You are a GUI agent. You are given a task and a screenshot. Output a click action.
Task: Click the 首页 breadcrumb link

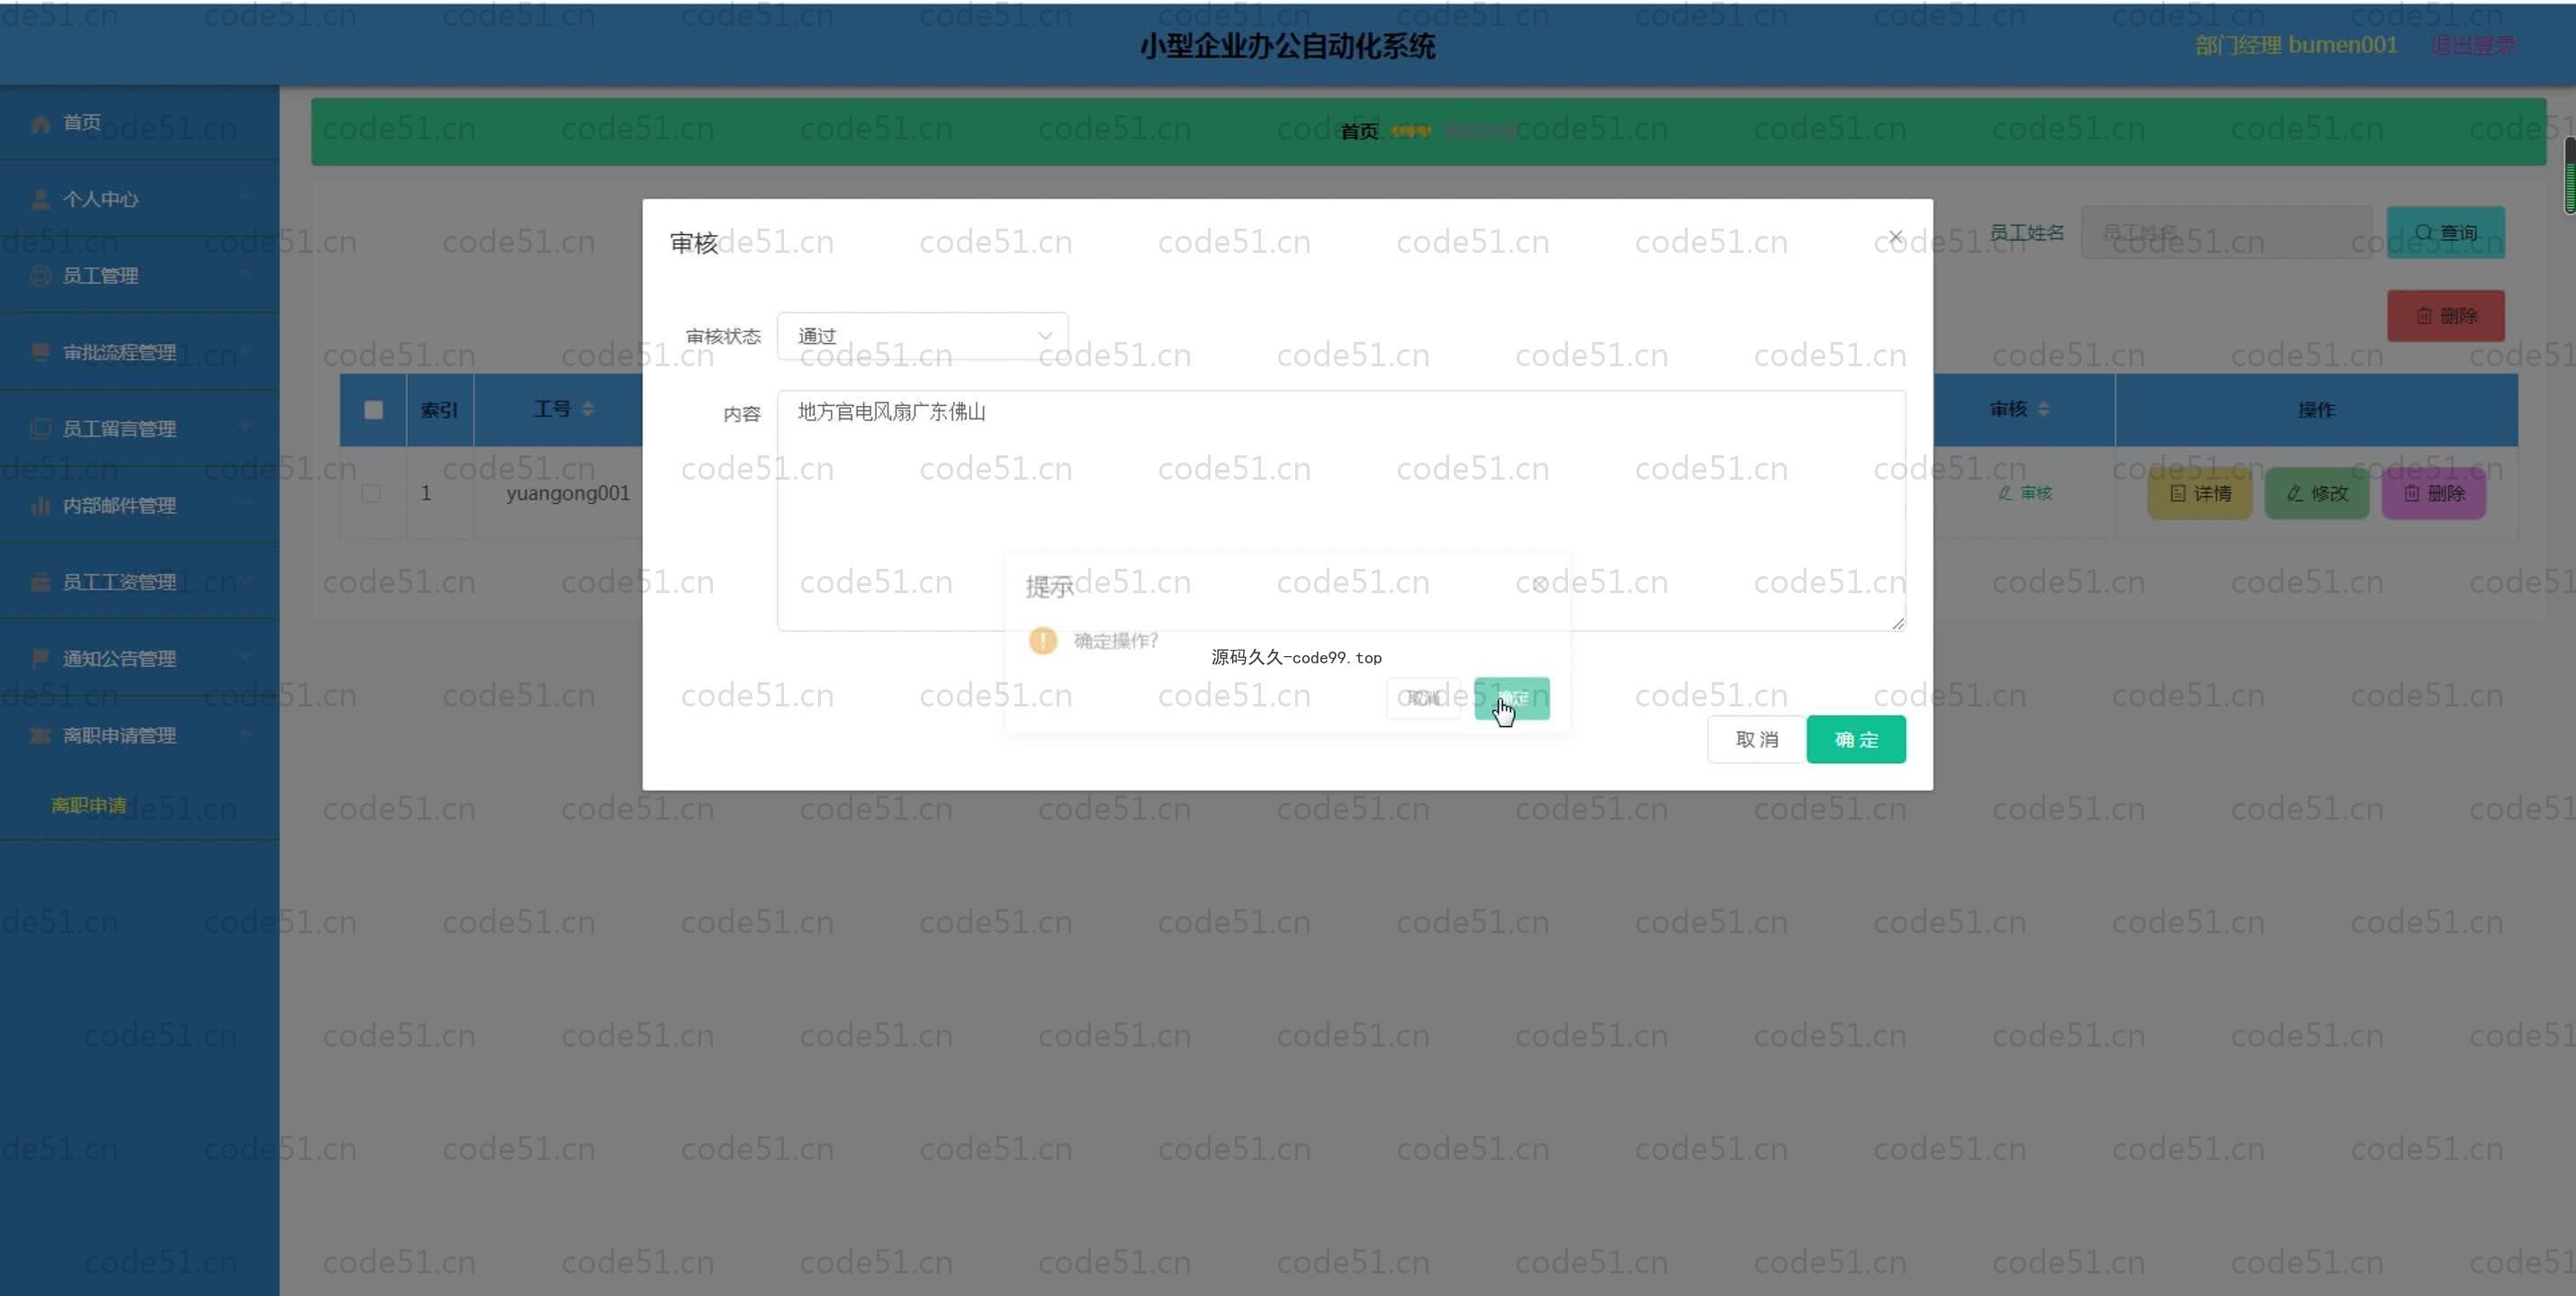click(1359, 131)
